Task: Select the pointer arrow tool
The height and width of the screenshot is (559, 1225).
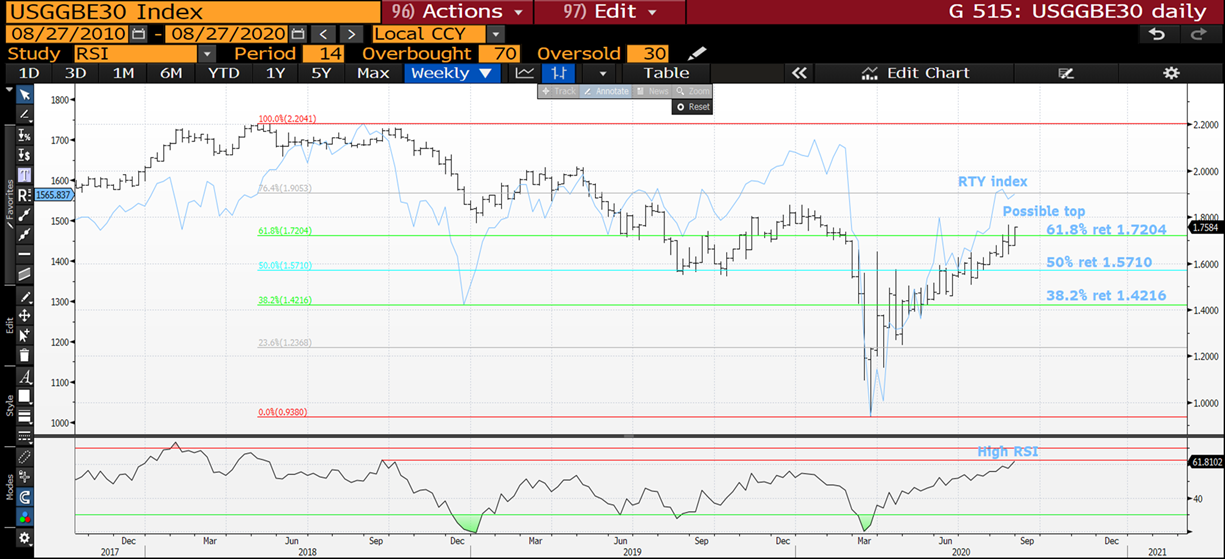Action: 25,95
